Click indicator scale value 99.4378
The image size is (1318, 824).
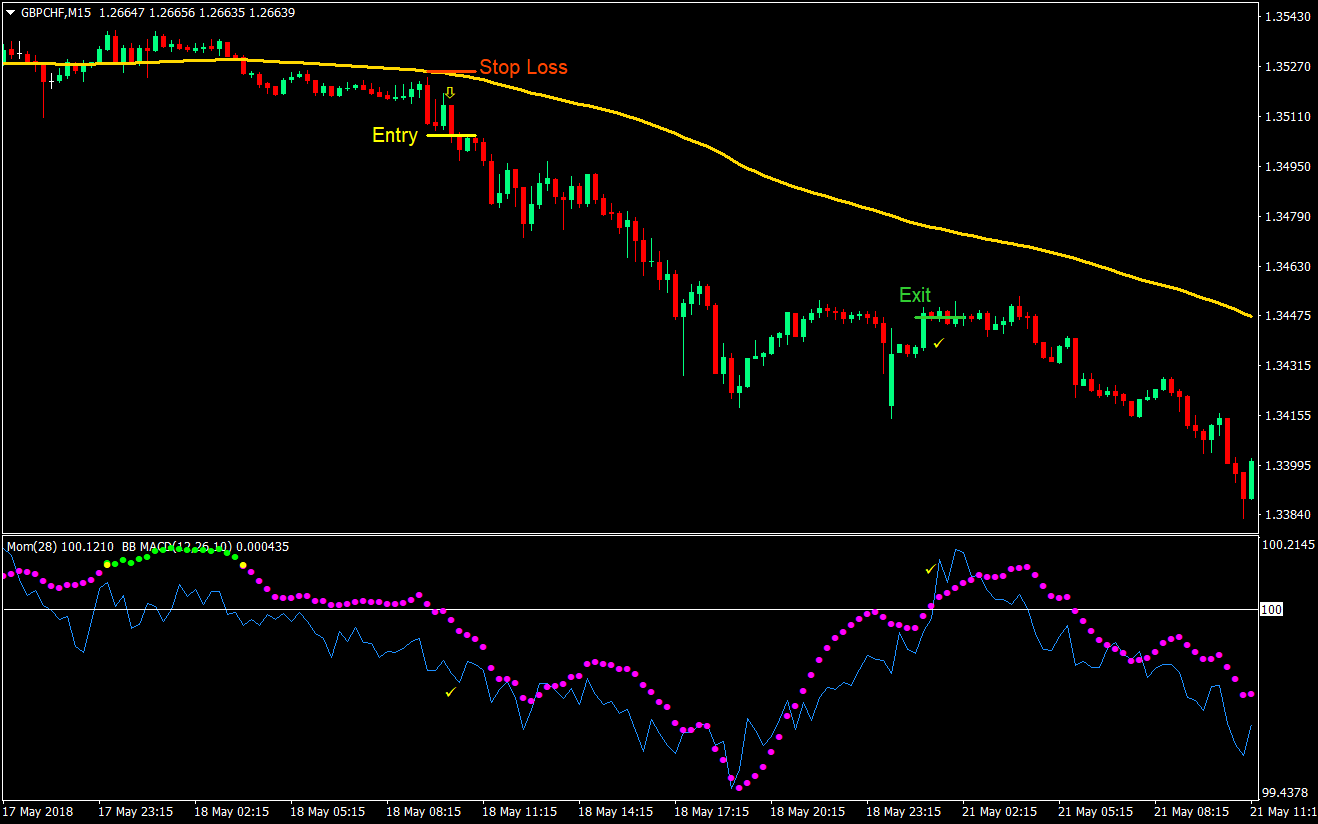1286,792
